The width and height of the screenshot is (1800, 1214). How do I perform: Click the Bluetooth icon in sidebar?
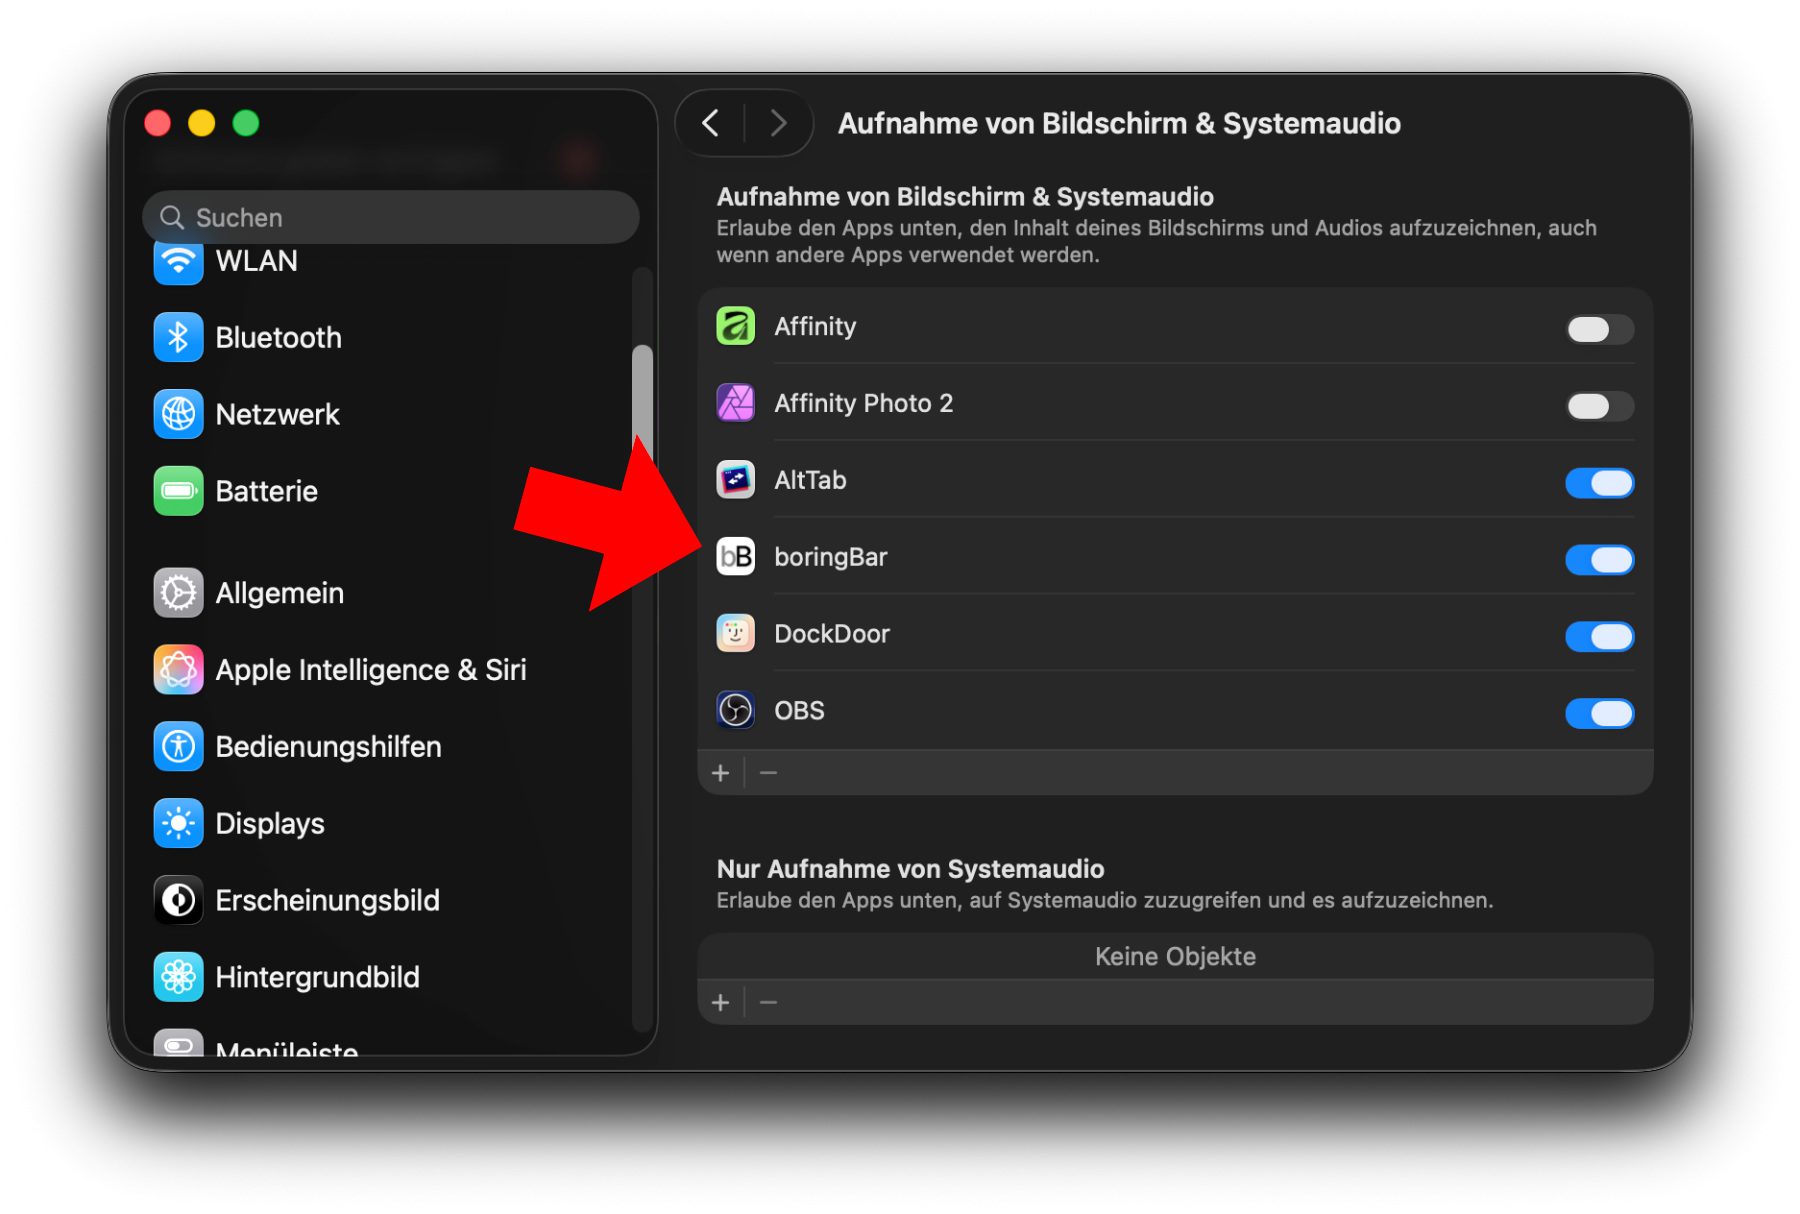click(178, 338)
